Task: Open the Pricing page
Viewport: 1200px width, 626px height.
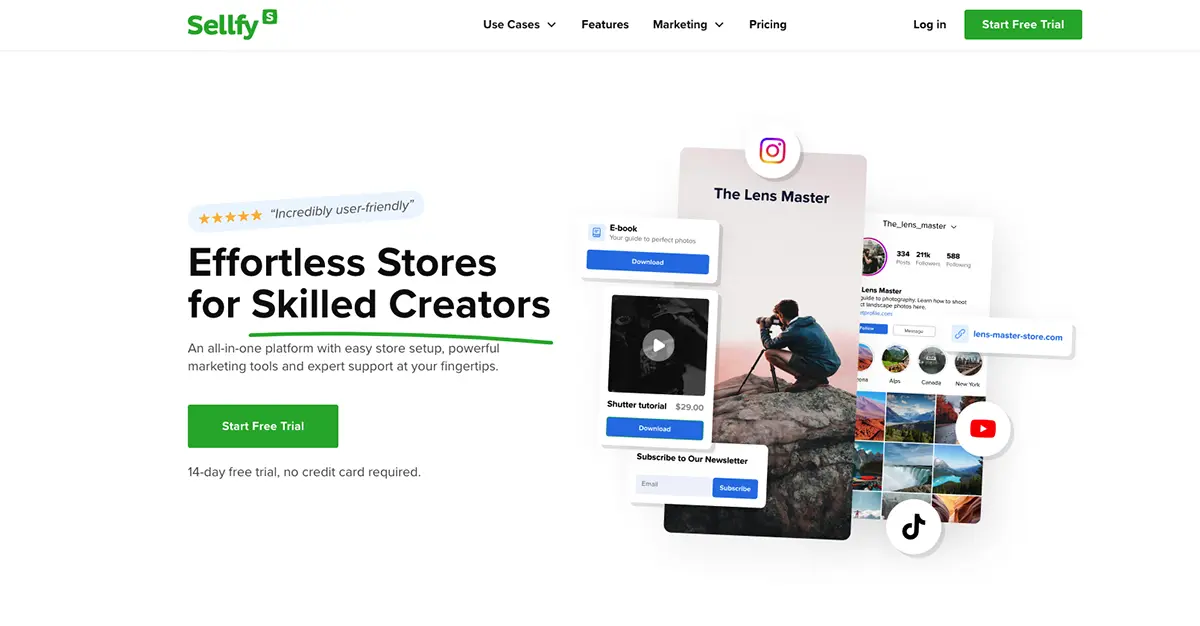Action: 768,24
